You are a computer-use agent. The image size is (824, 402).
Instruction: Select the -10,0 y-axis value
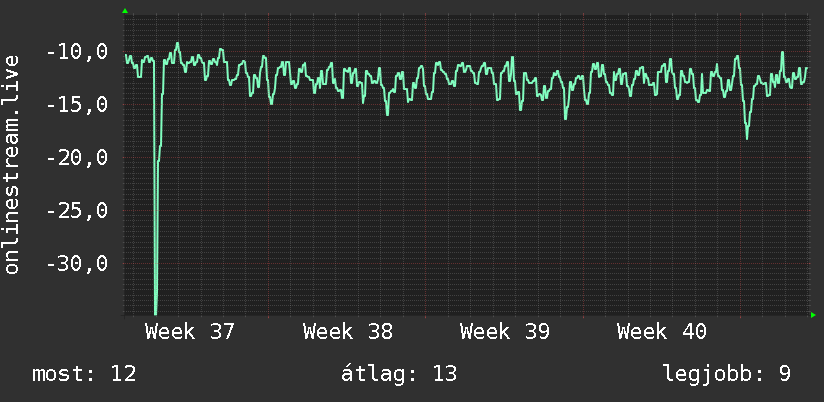tap(77, 52)
